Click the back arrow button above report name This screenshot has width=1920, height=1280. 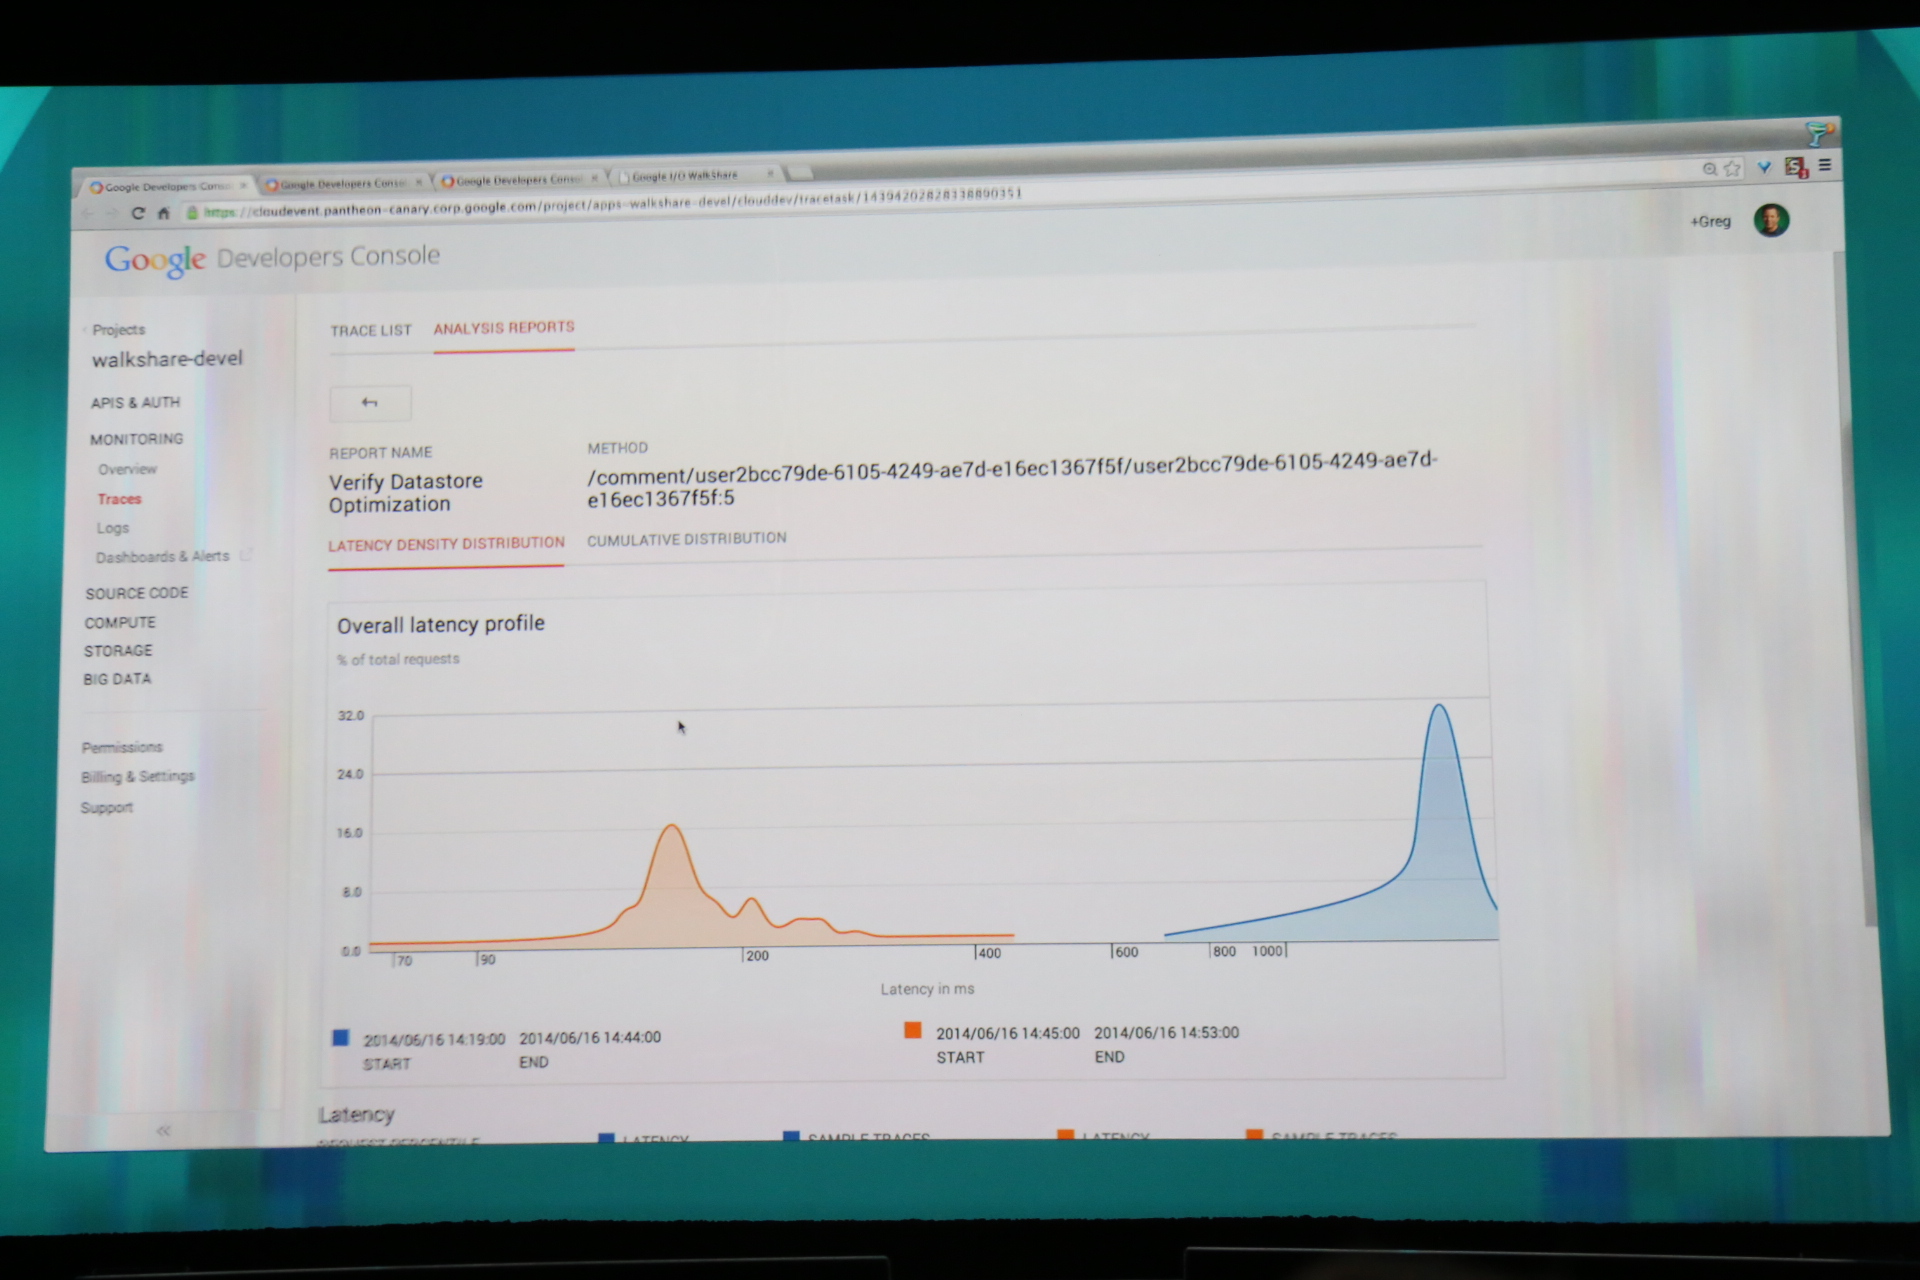tap(370, 403)
